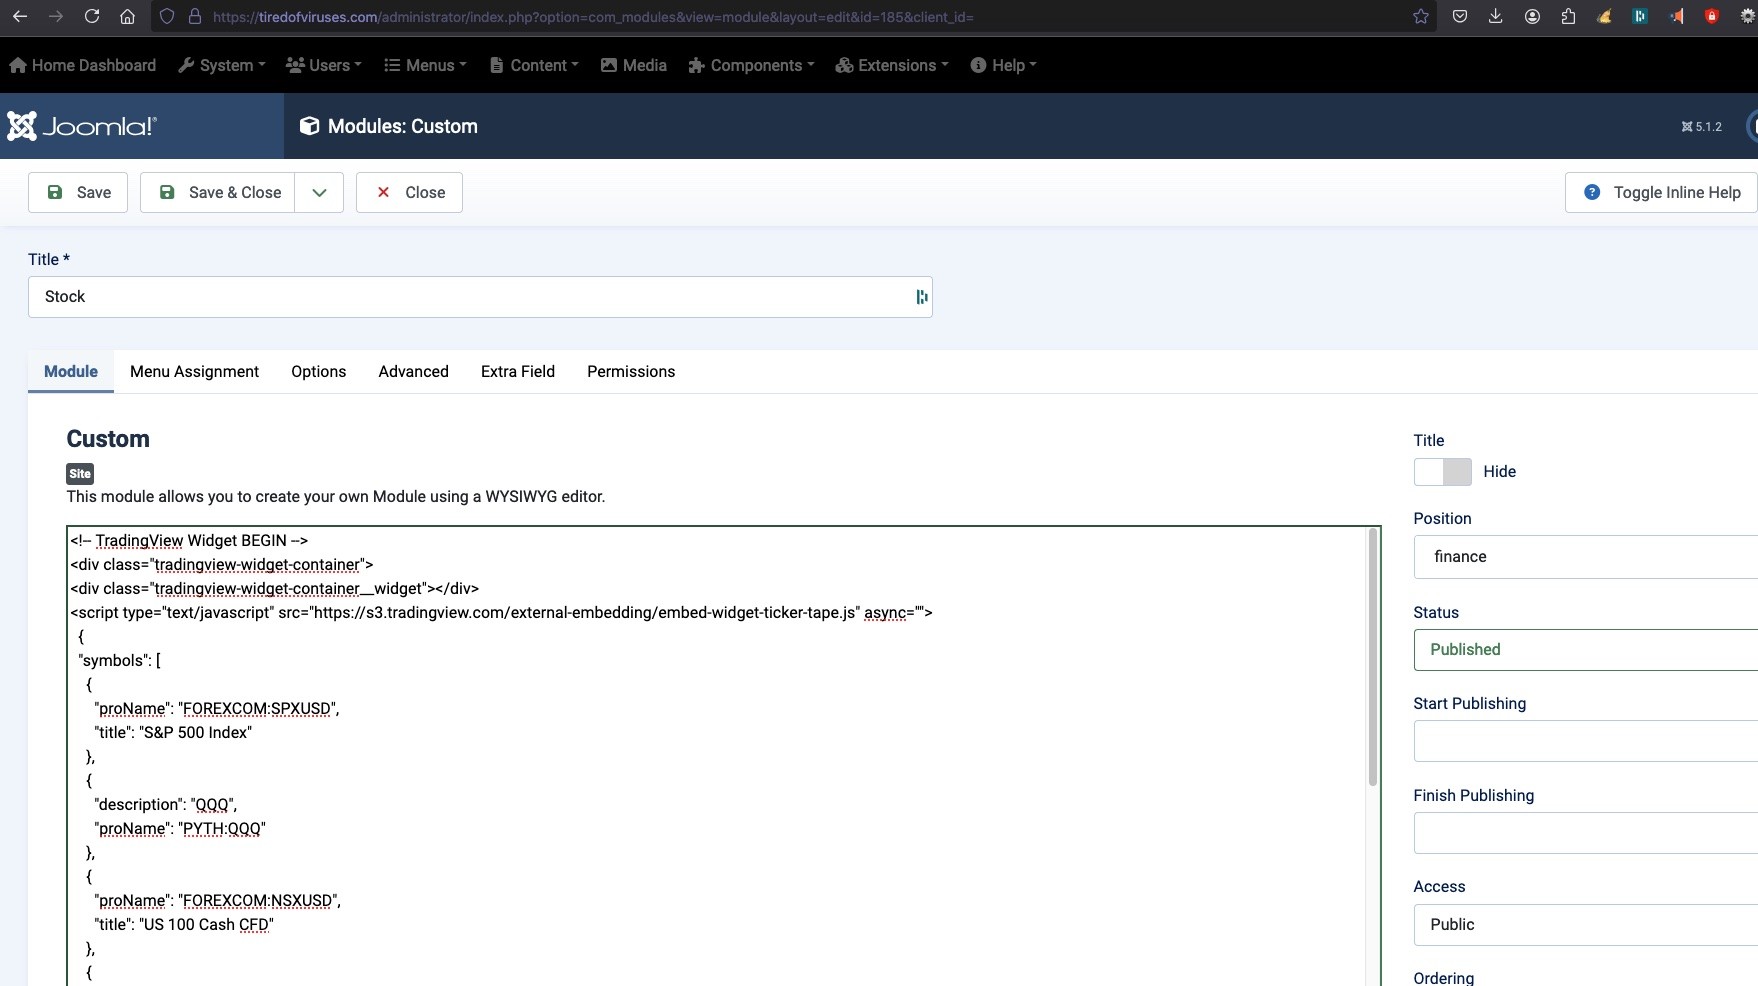Open the Components menu
The width and height of the screenshot is (1758, 986).
point(752,65)
